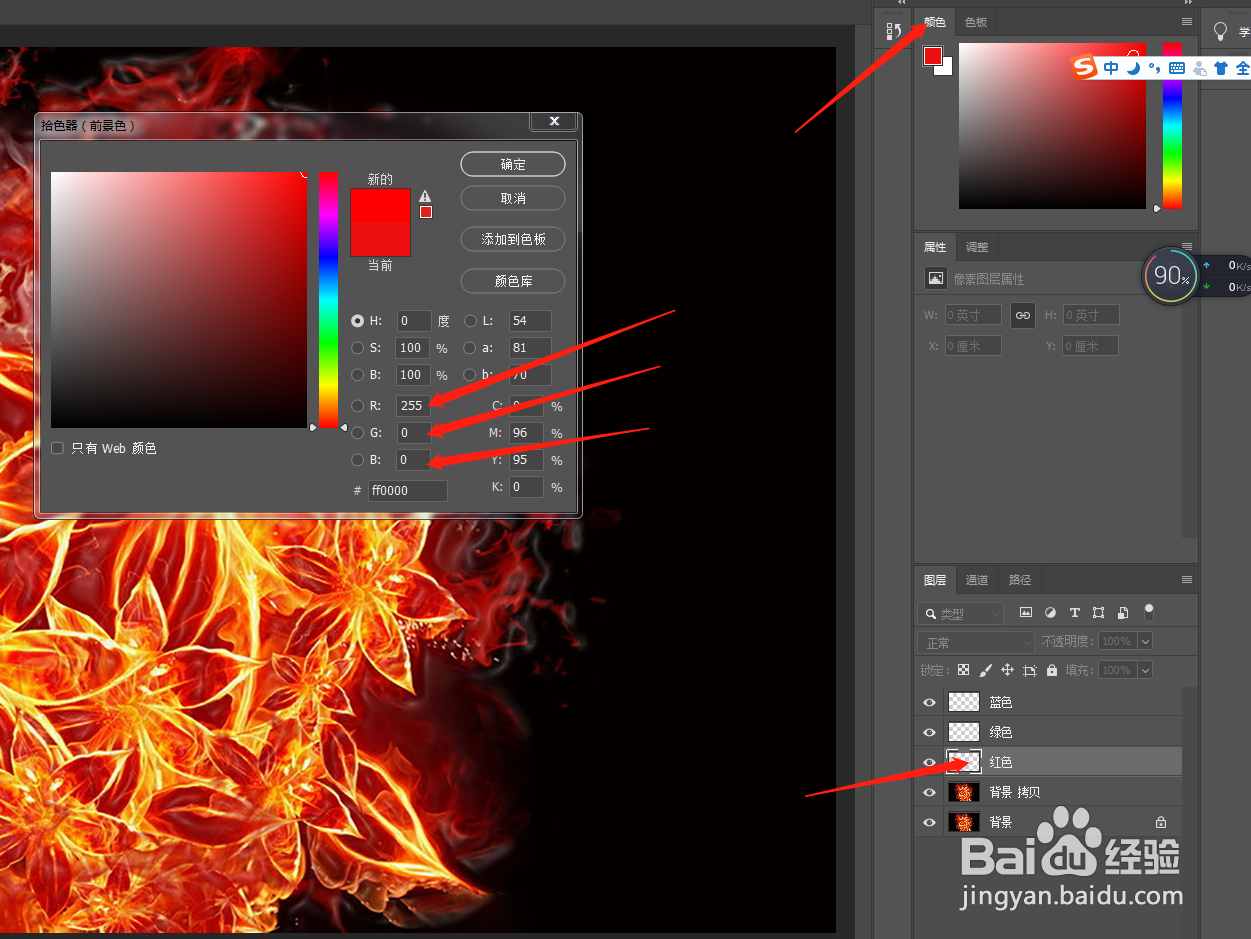
Task: Click the Sogou input method S icon
Action: [1085, 67]
